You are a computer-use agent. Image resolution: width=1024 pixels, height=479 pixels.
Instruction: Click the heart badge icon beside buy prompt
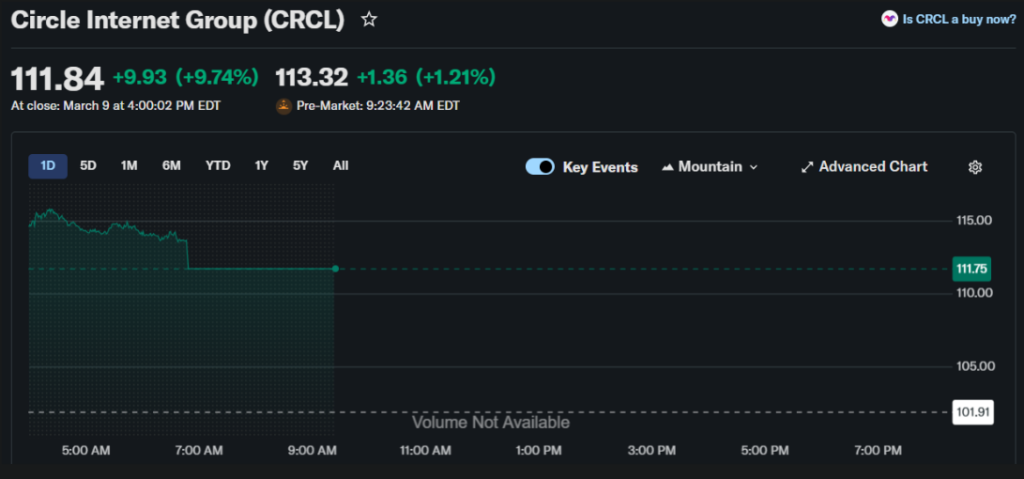(x=889, y=19)
